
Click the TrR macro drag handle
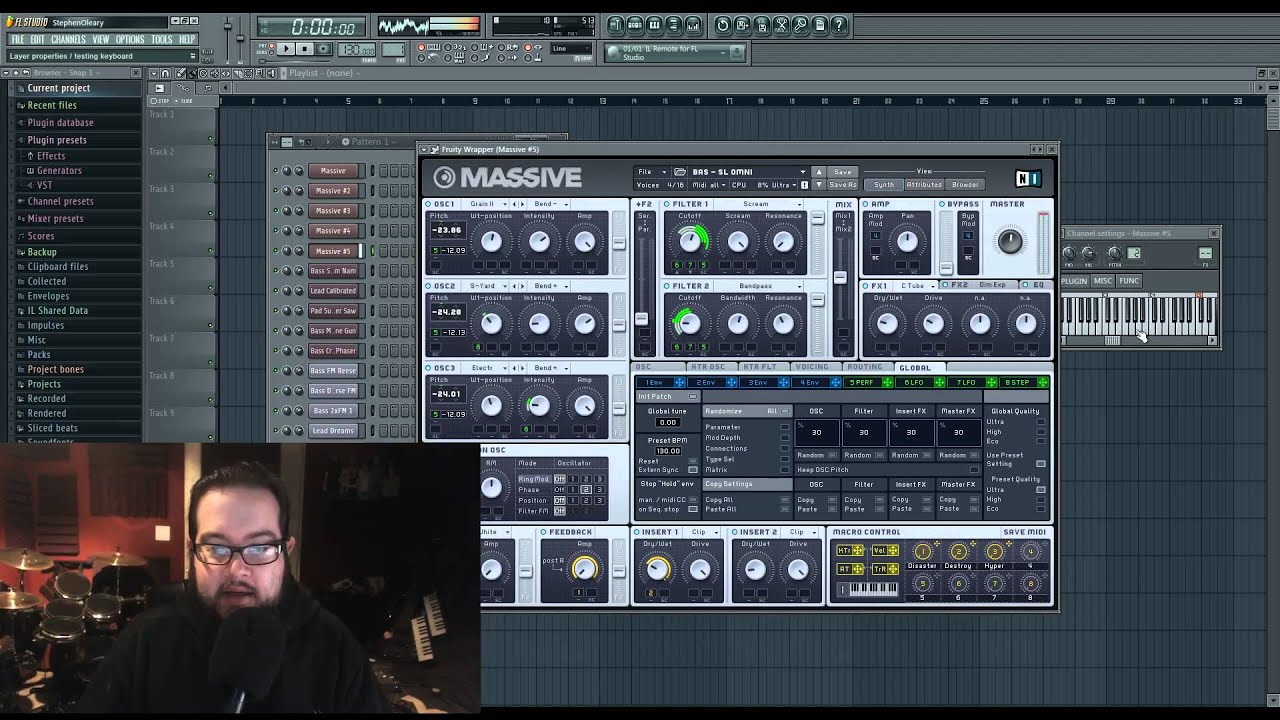click(893, 569)
